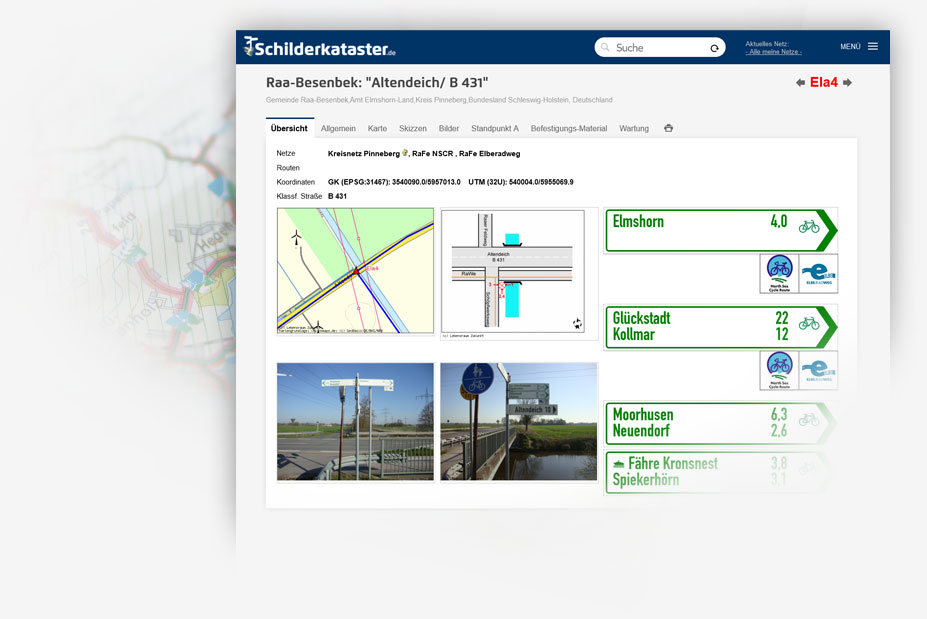
Task: Click the Glückstadt Kollmar direction sign
Action: click(720, 326)
